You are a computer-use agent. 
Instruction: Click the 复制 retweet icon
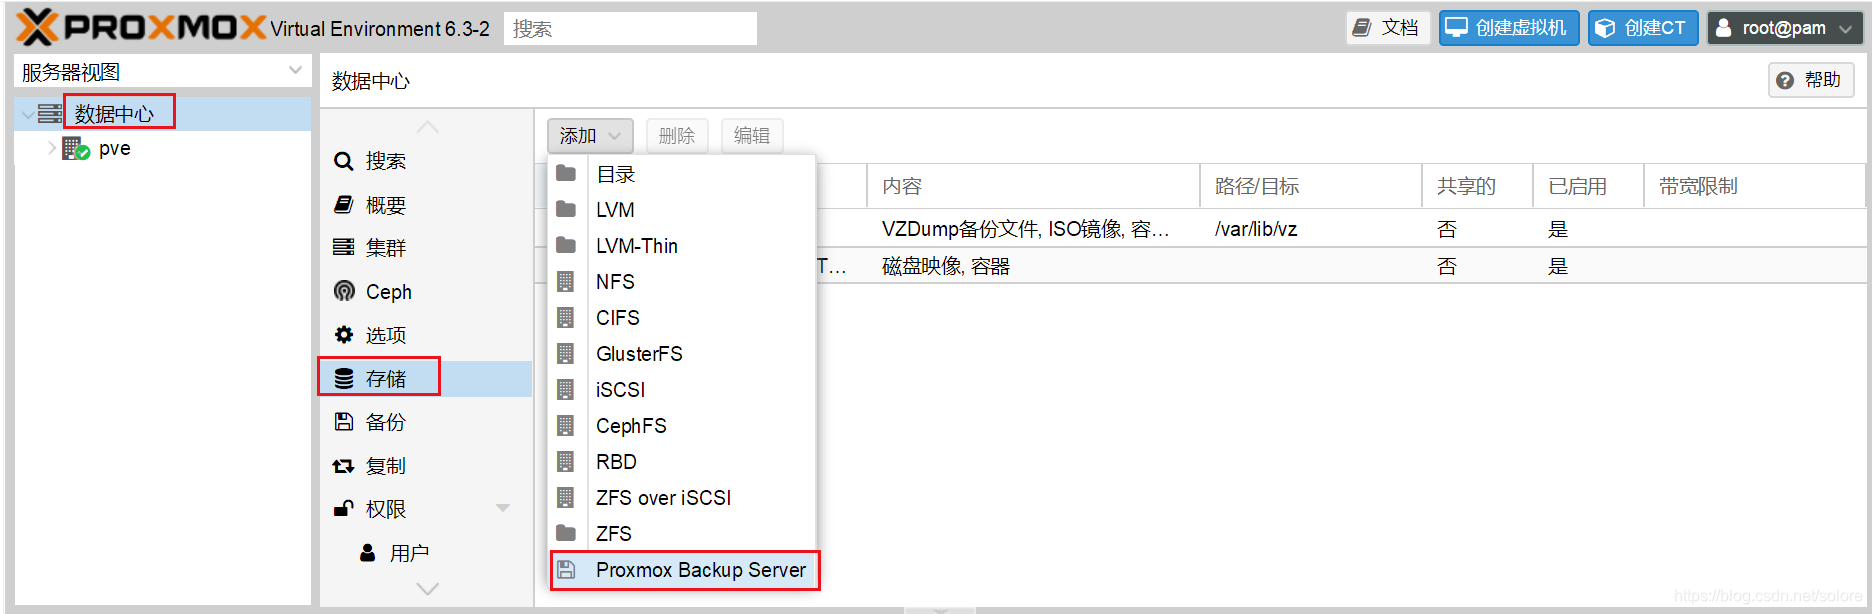coord(344,466)
